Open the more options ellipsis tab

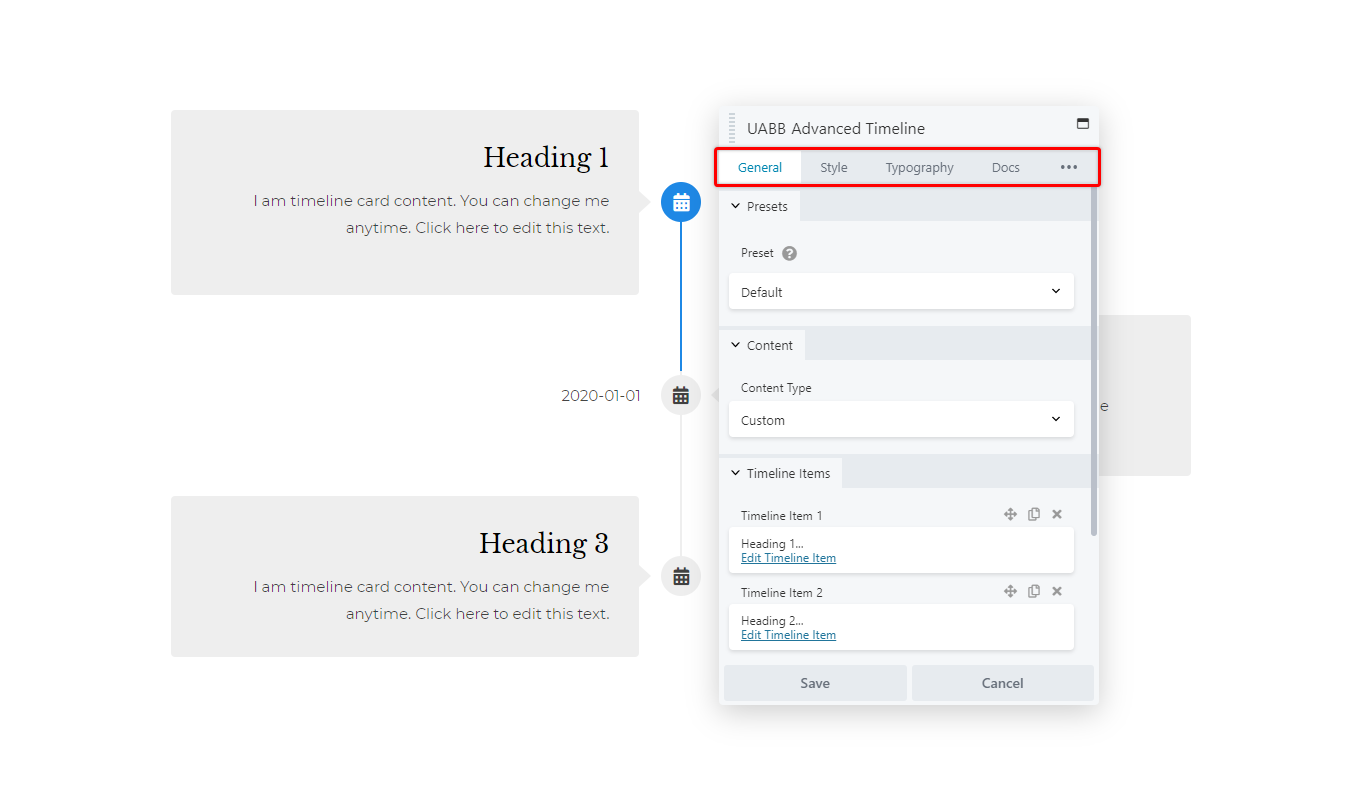tap(1069, 167)
